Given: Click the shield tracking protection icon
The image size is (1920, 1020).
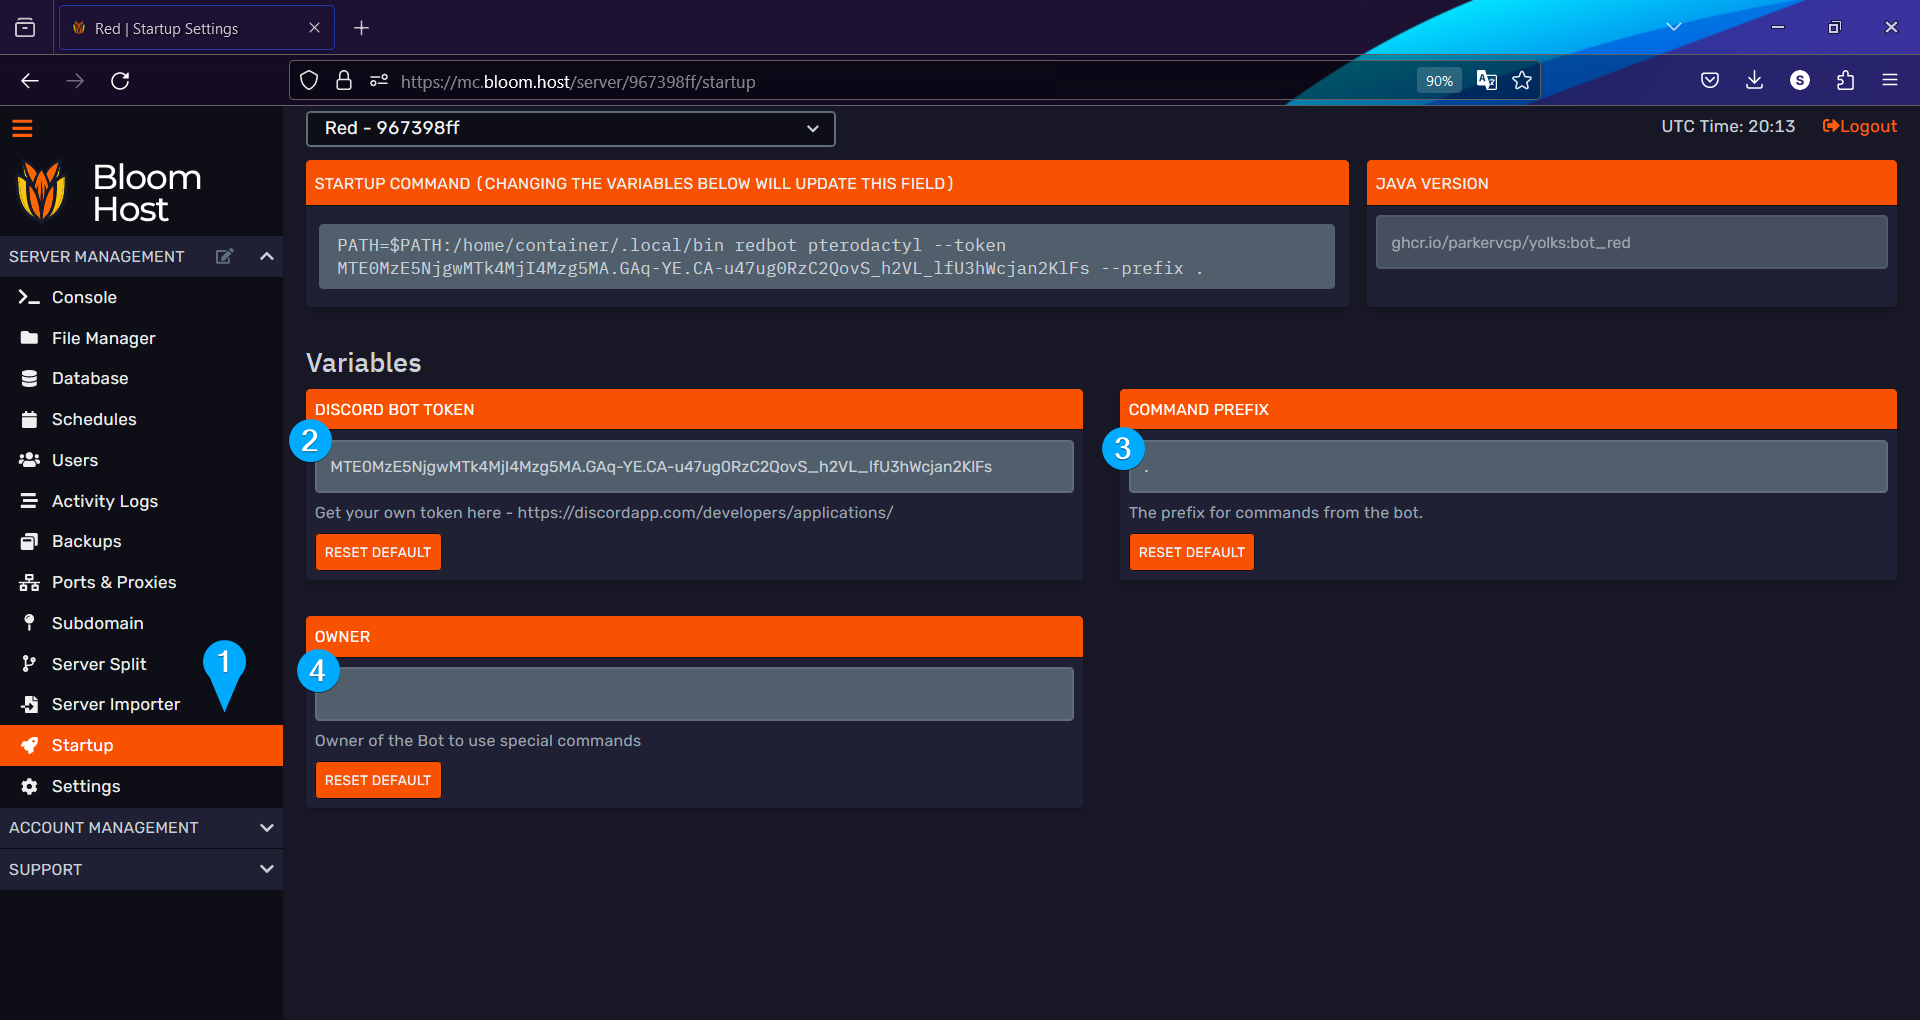Looking at the screenshot, I should point(309,81).
